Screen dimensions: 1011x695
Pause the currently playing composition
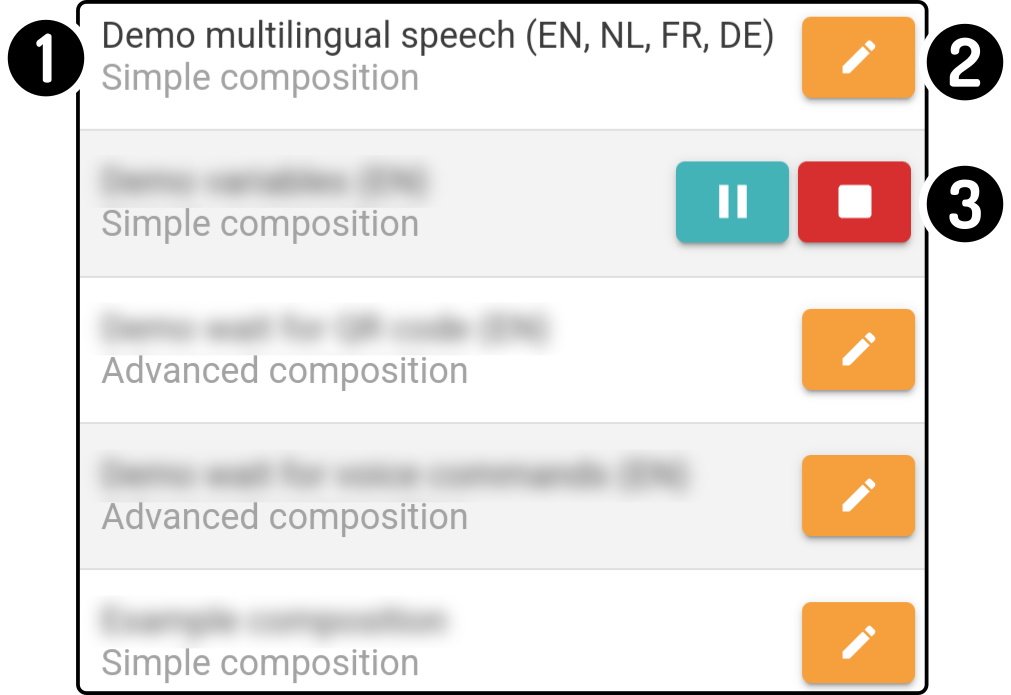(x=732, y=202)
